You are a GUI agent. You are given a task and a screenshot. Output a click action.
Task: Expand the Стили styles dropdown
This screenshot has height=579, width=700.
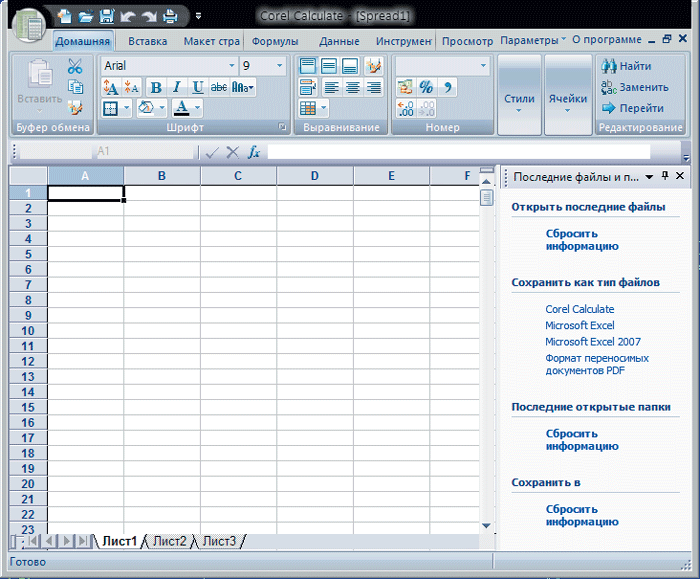click(519, 98)
